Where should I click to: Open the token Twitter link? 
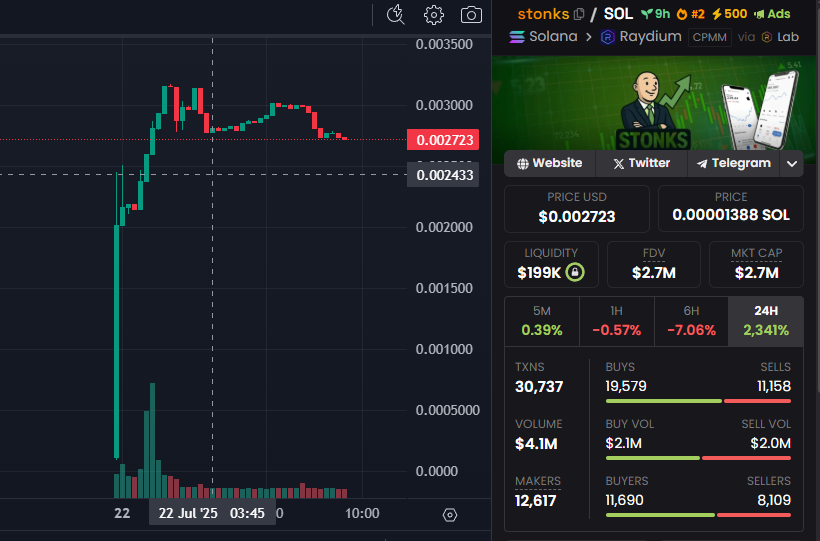tap(641, 163)
